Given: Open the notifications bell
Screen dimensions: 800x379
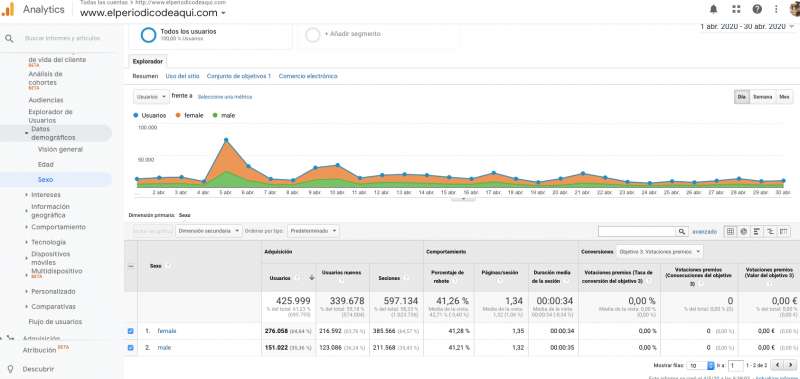Looking at the screenshot, I should click(713, 9).
